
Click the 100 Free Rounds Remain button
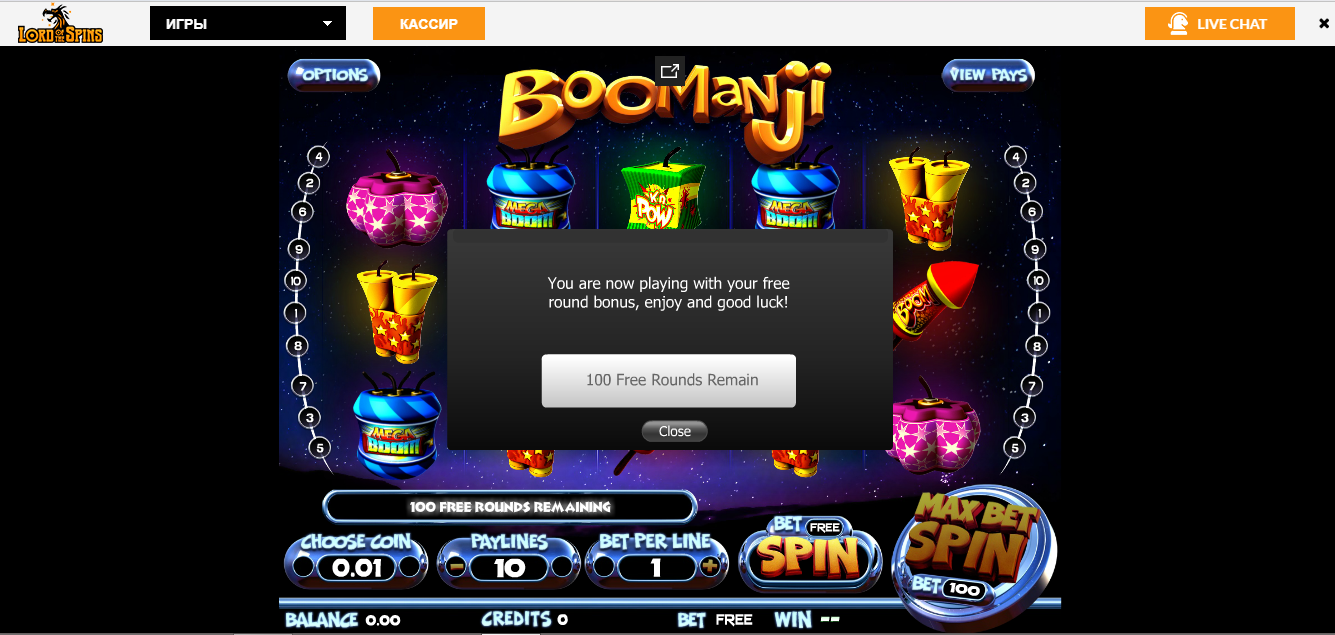pos(669,380)
